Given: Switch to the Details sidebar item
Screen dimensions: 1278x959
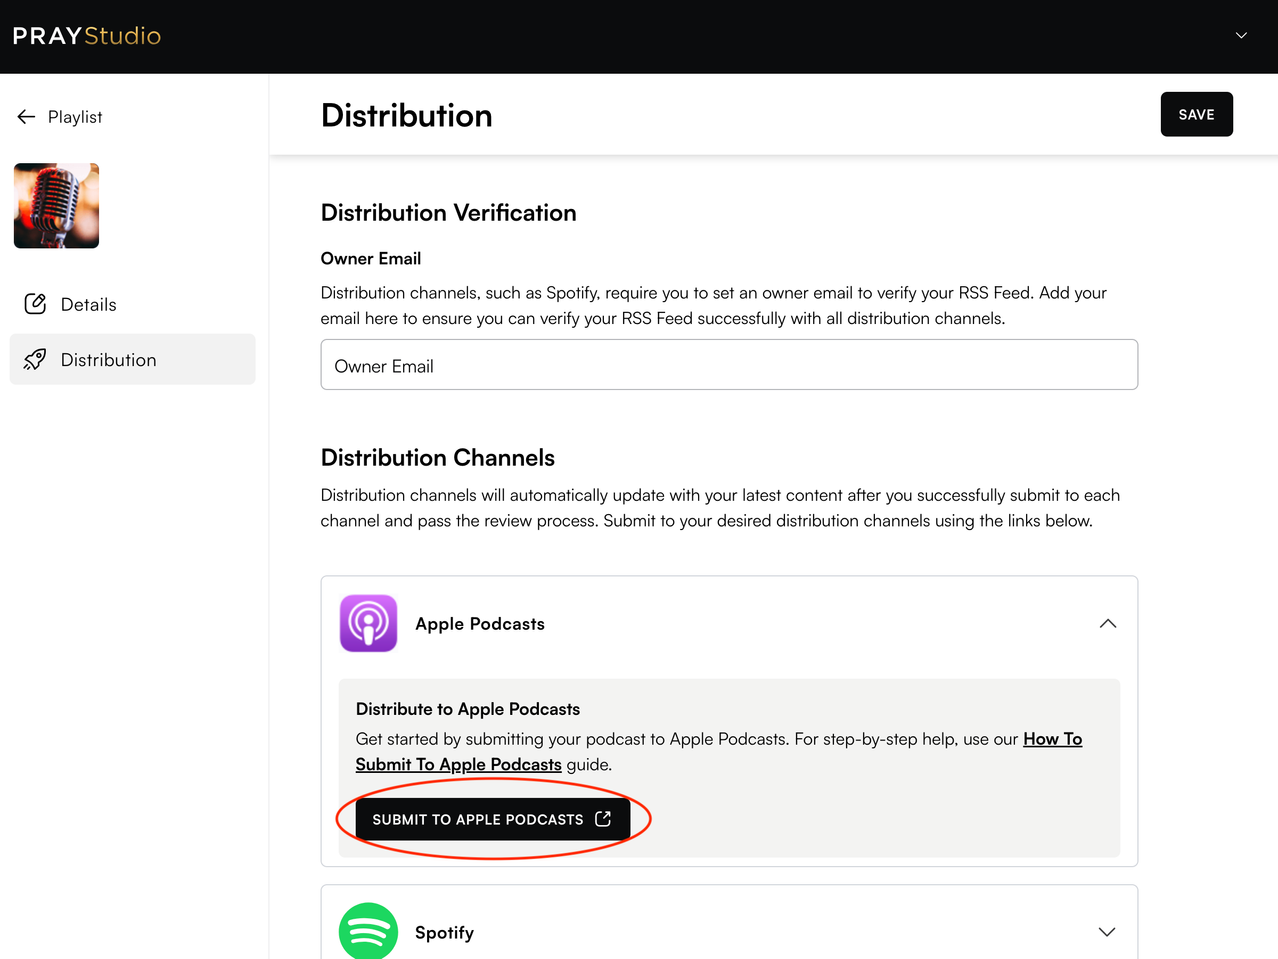Looking at the screenshot, I should [90, 303].
